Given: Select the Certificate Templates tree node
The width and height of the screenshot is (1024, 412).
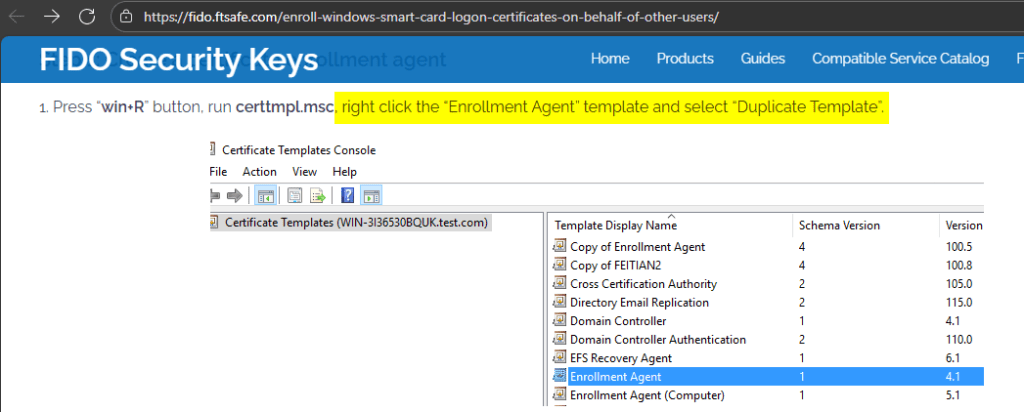Looking at the screenshot, I should (357, 222).
